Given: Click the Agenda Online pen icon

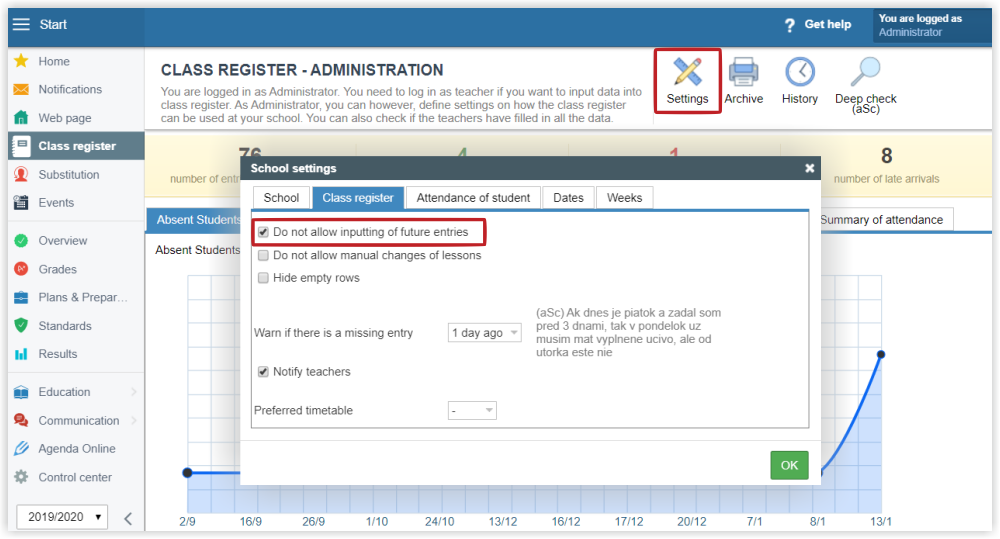Looking at the screenshot, I should click(x=21, y=448).
